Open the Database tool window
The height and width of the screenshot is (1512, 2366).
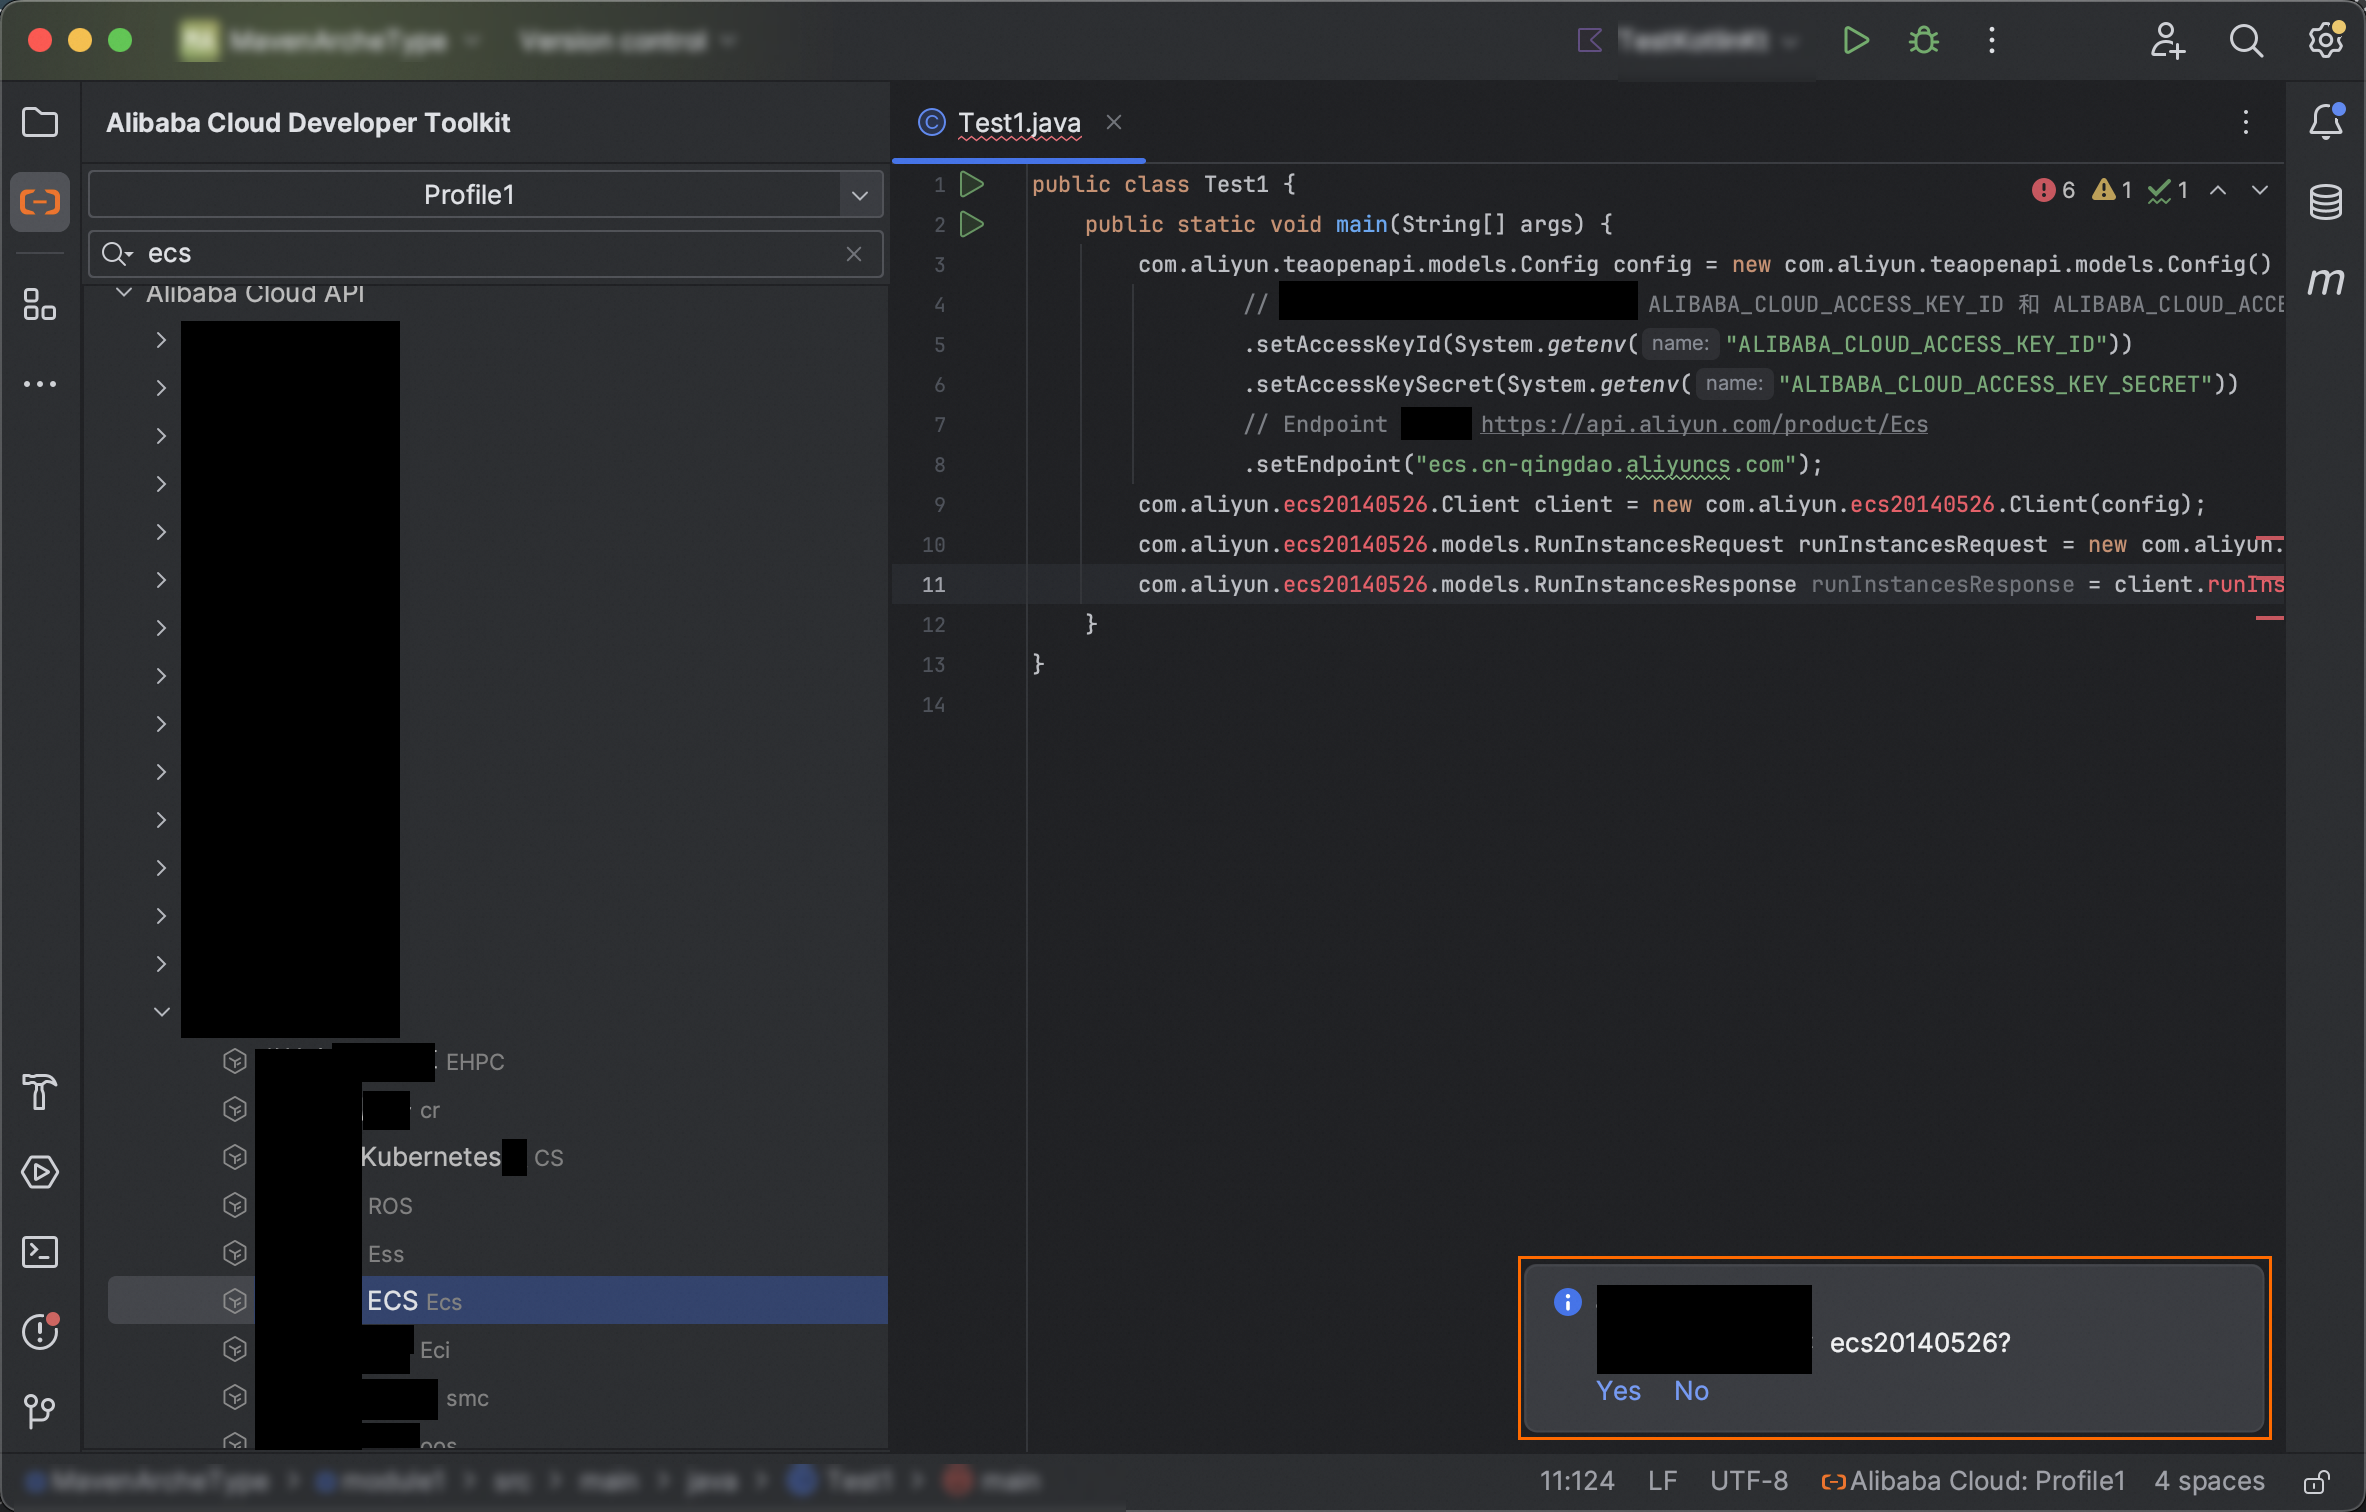coord(2326,202)
